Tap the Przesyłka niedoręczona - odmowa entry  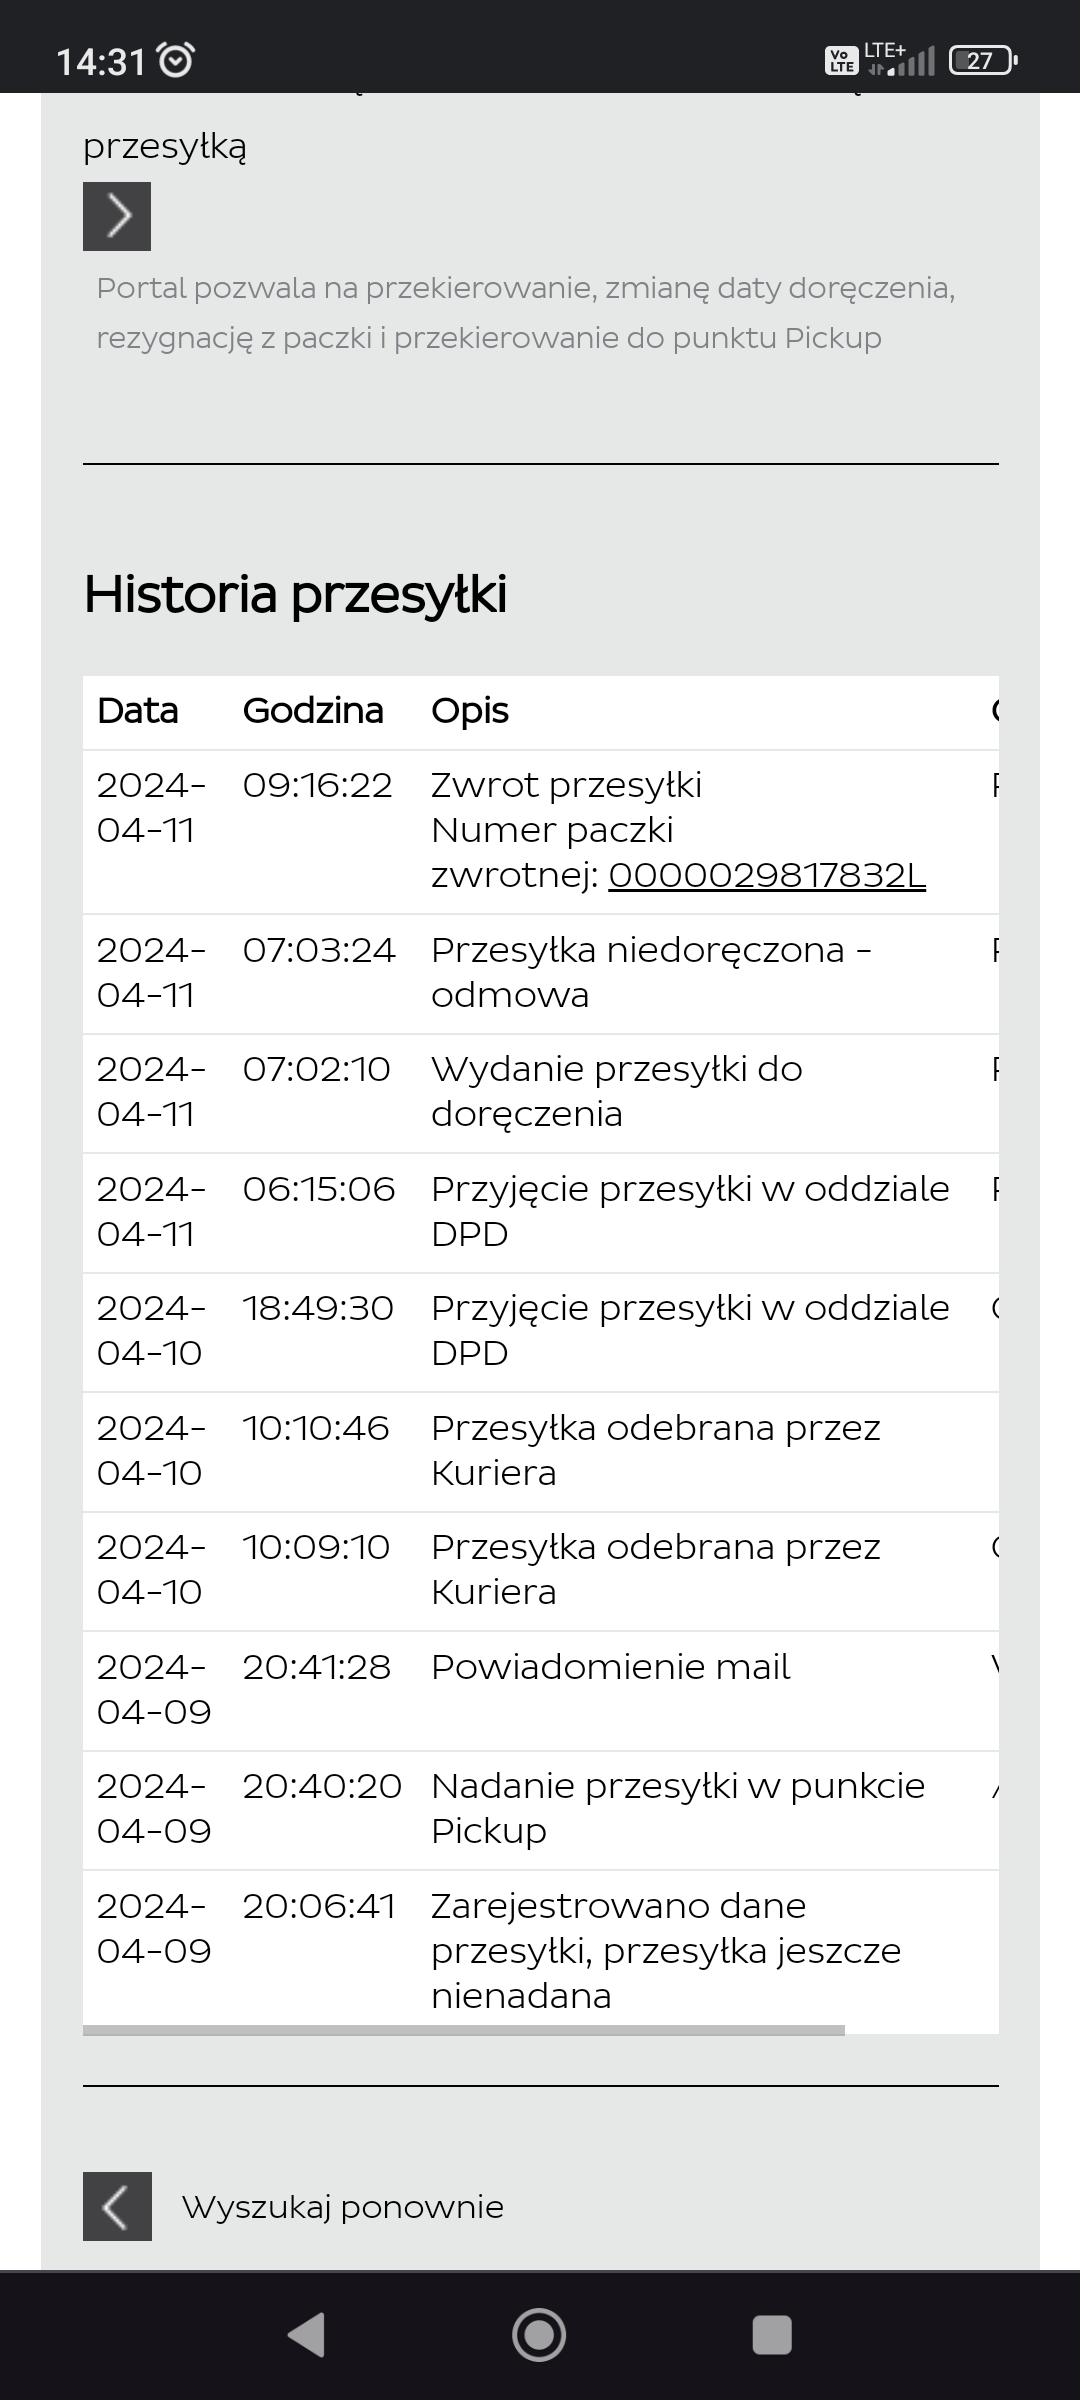650,972
